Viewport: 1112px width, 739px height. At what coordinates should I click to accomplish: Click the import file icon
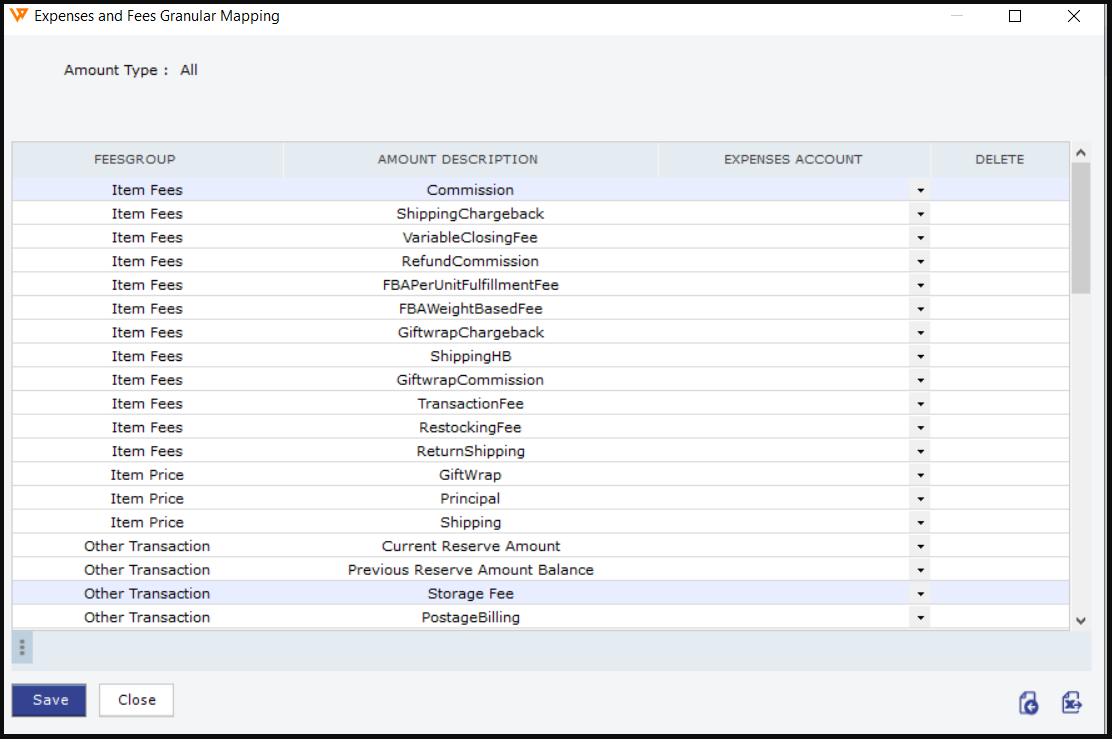pos(1028,703)
